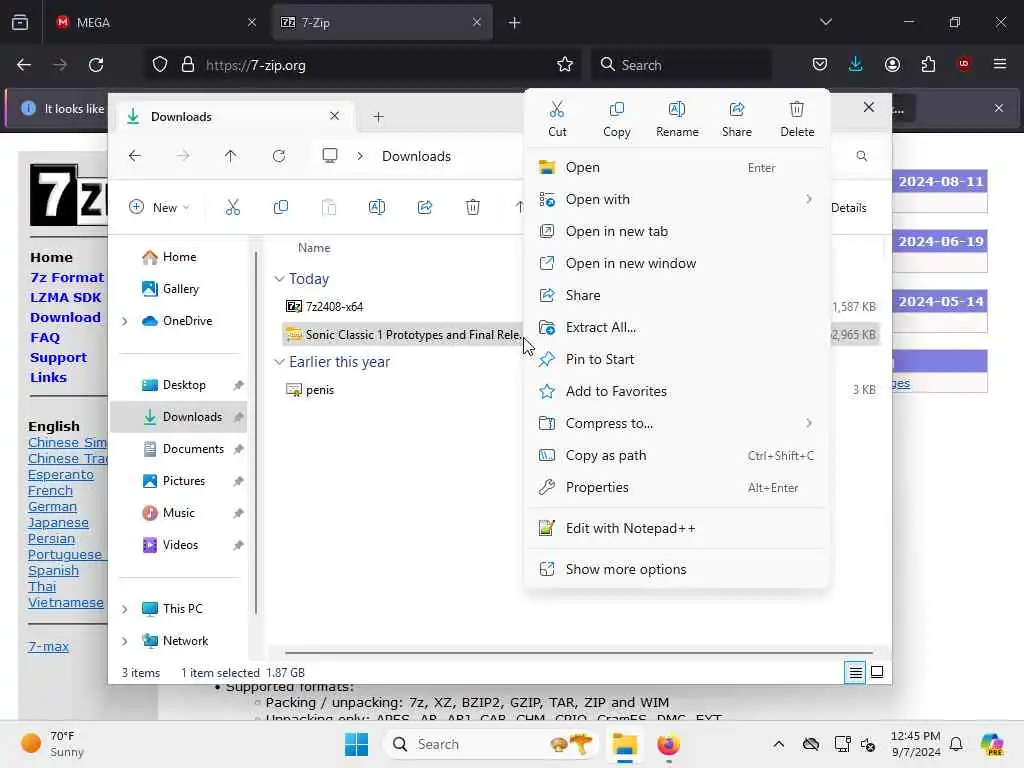Open Firefox hamburger application menu
Image resolution: width=1024 pixels, height=768 pixels.
coord(1000,64)
